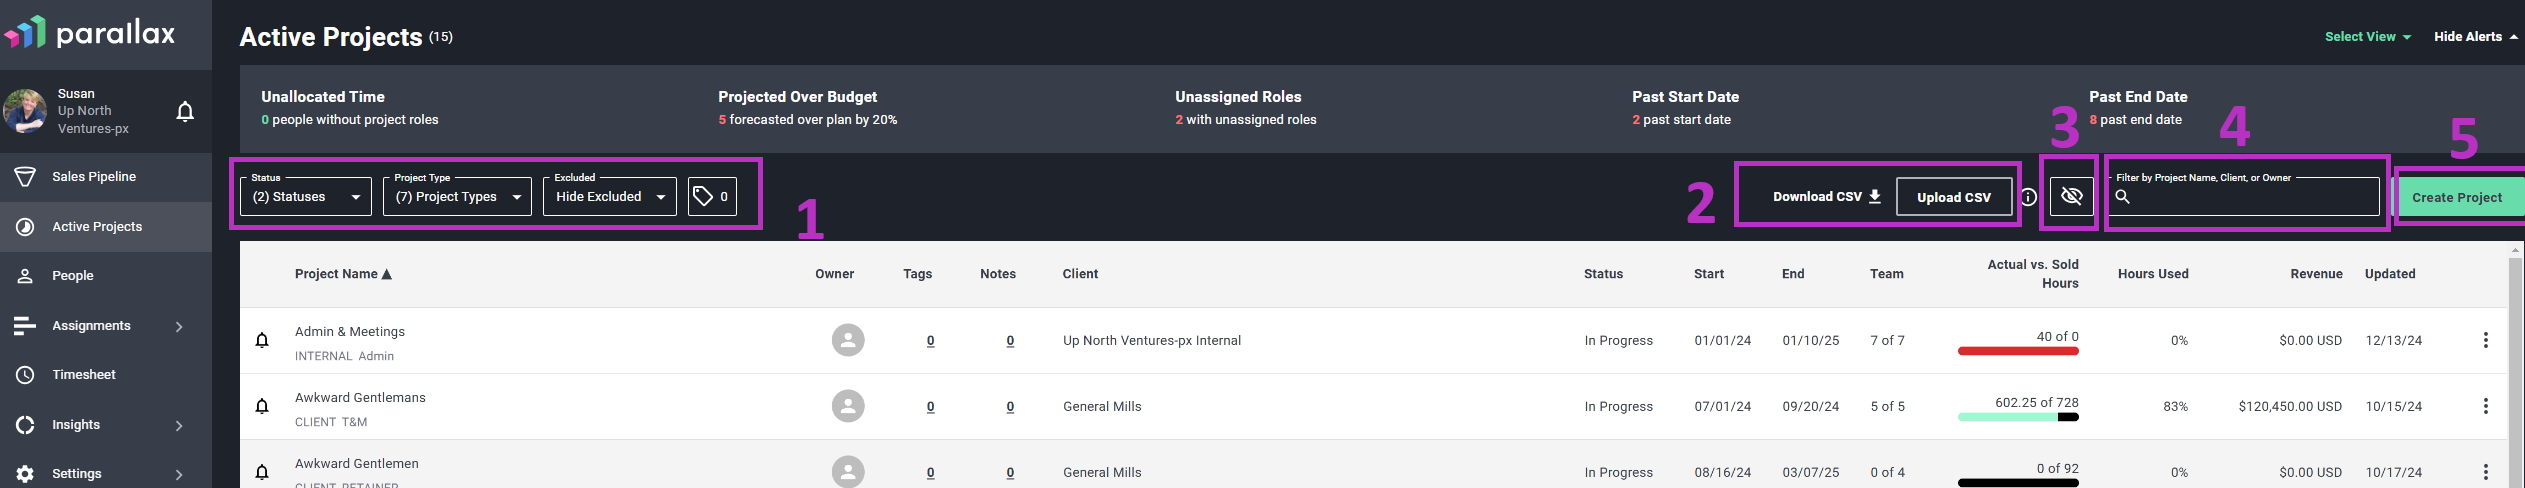Expand the Insights sidebar chevron

(179, 425)
